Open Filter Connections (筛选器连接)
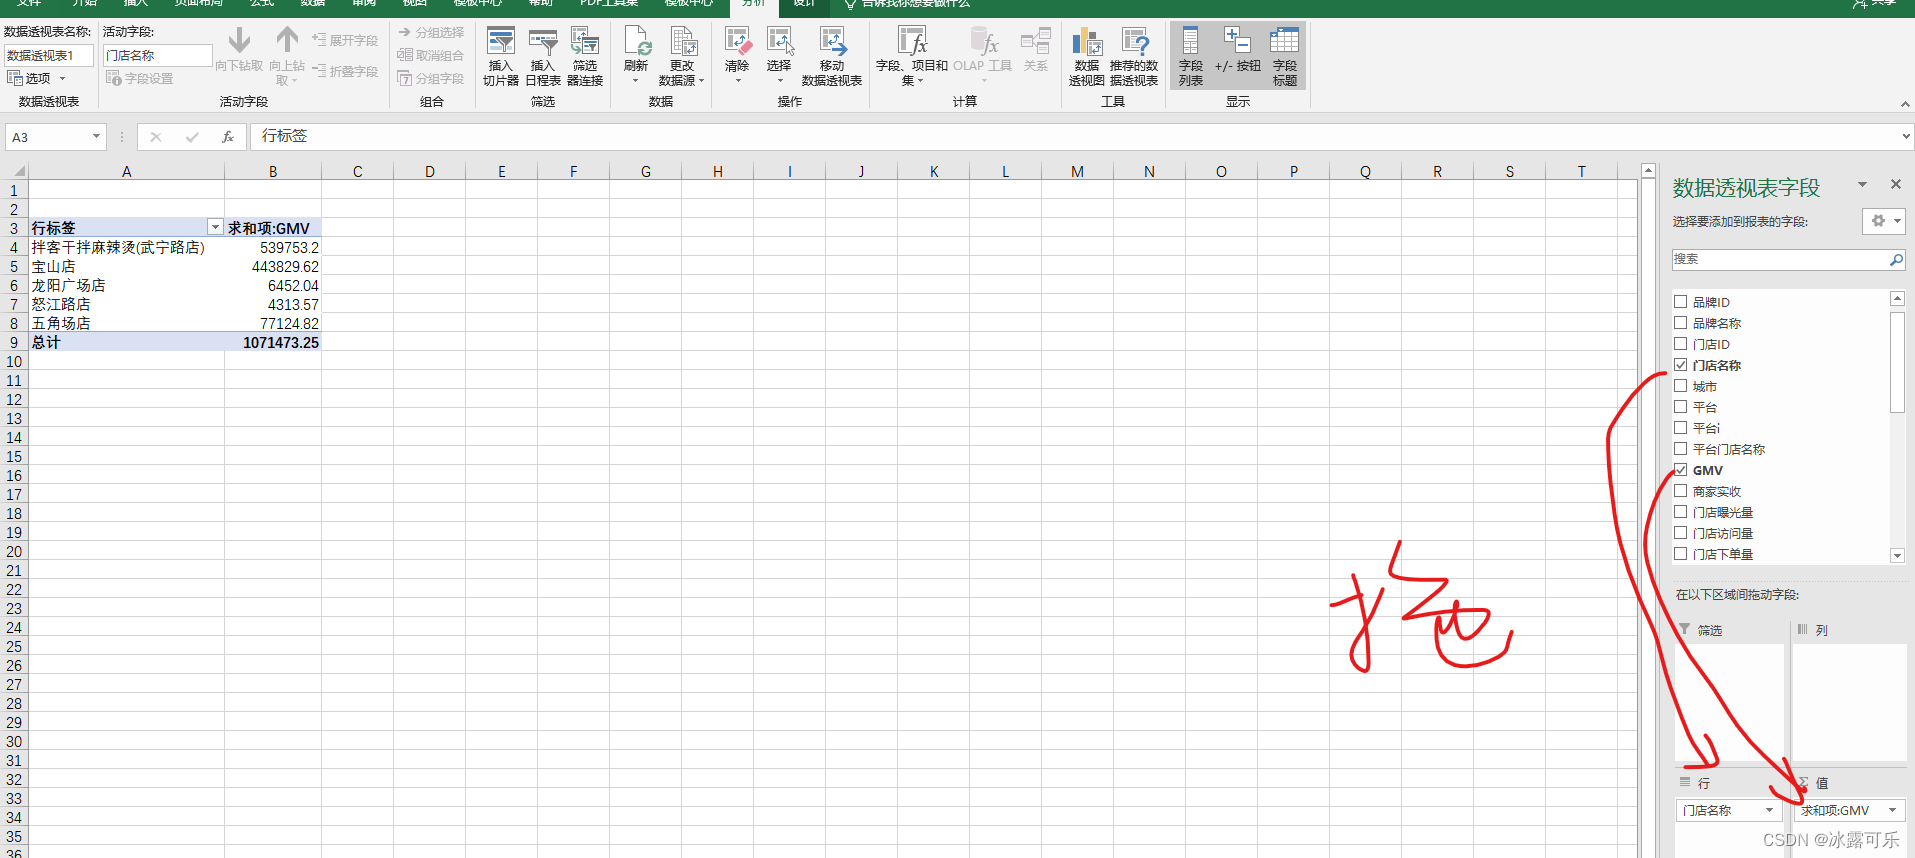1915x858 pixels. point(585,56)
